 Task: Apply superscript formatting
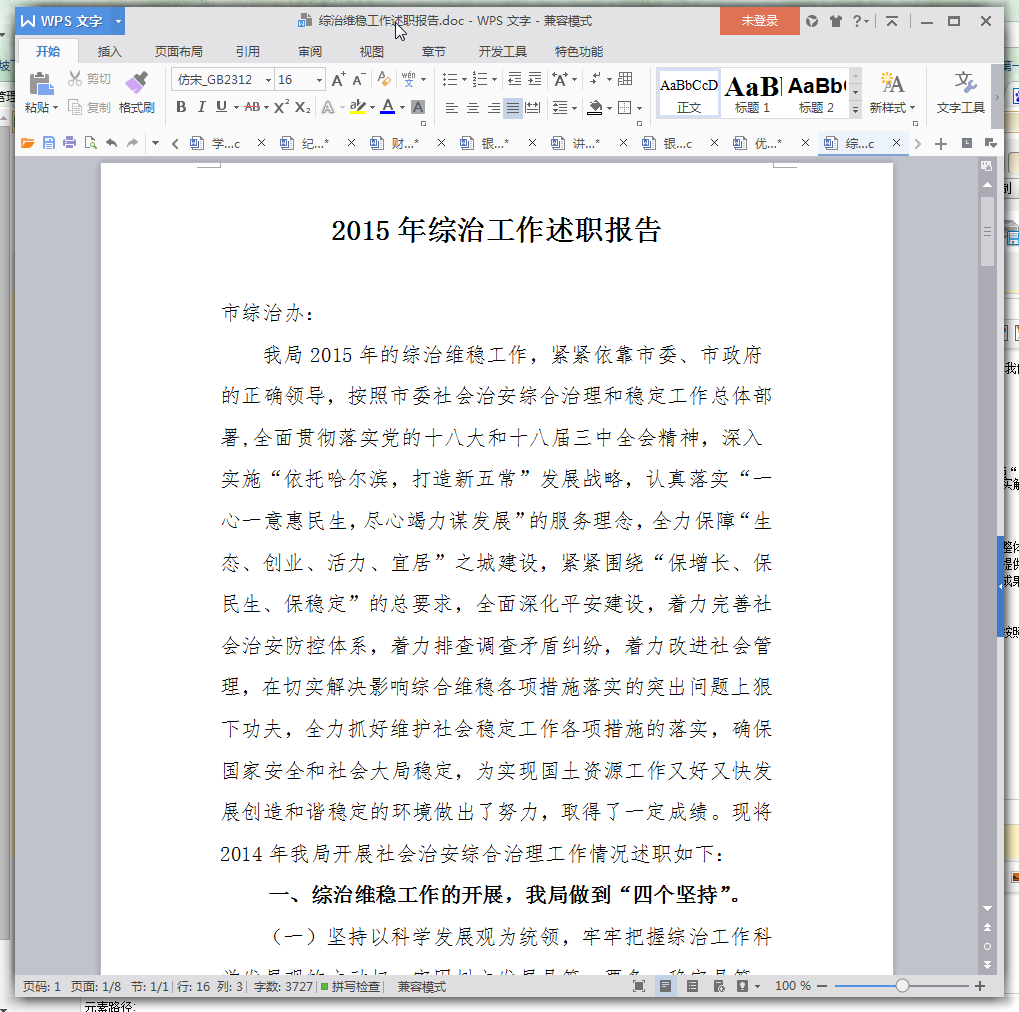[282, 106]
